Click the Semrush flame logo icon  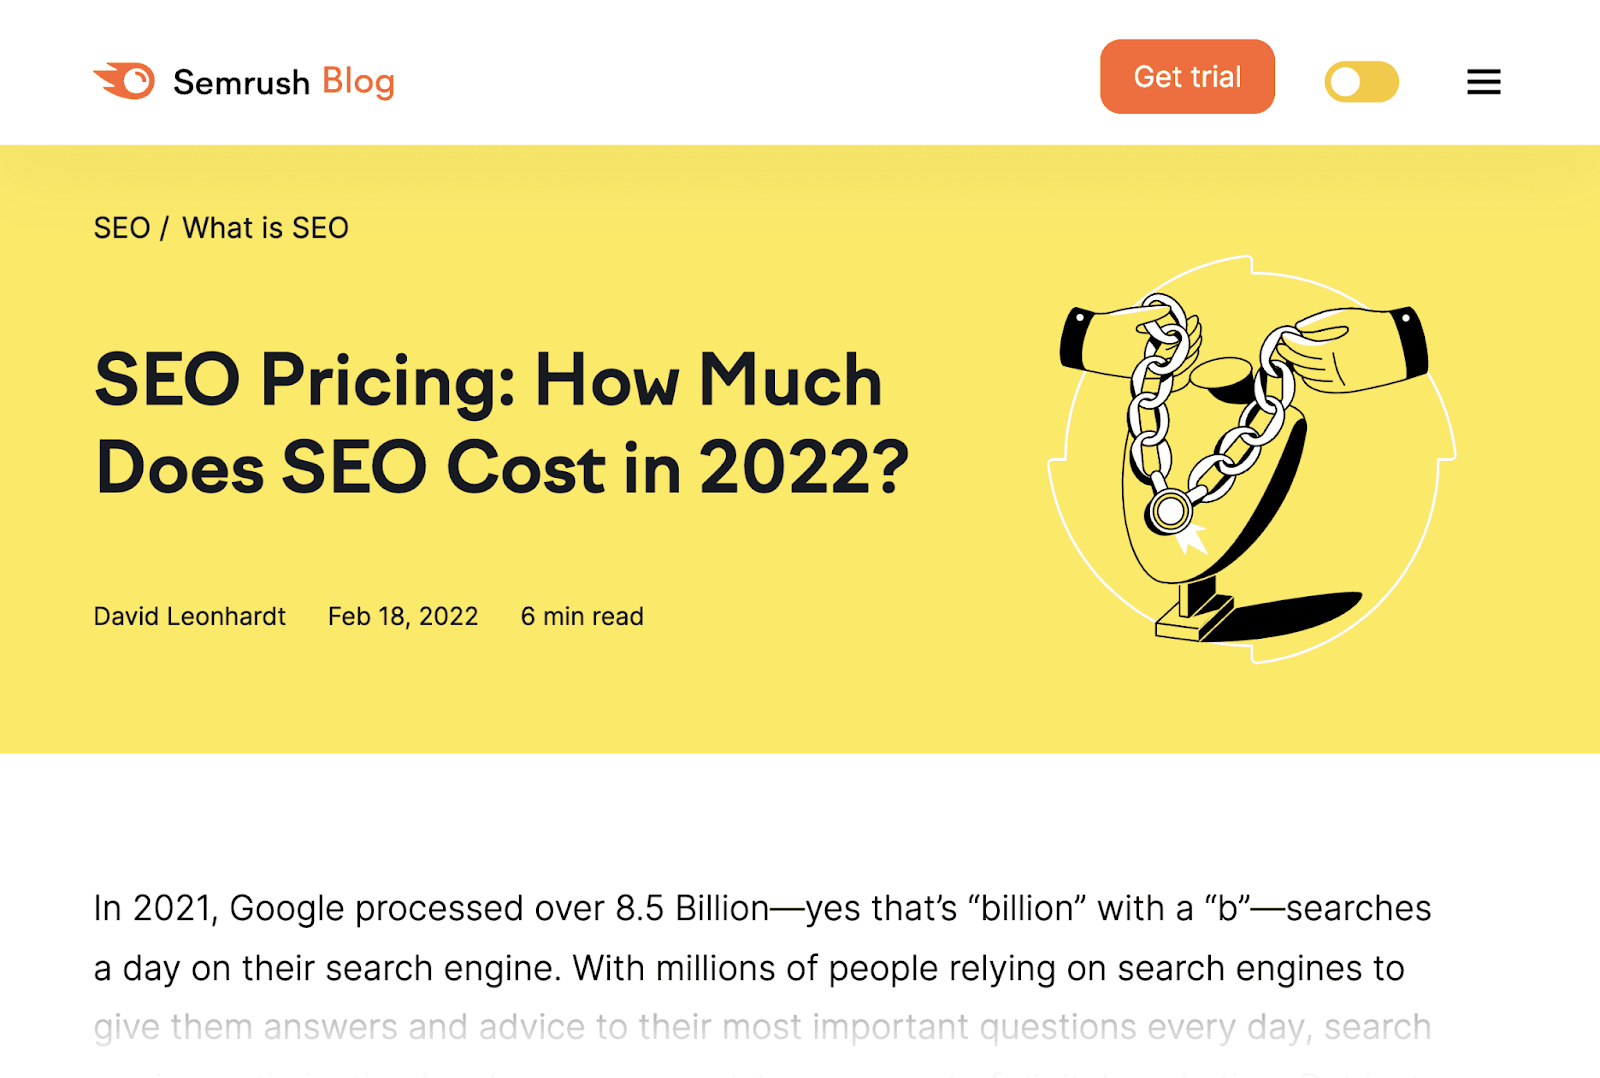pos(125,81)
